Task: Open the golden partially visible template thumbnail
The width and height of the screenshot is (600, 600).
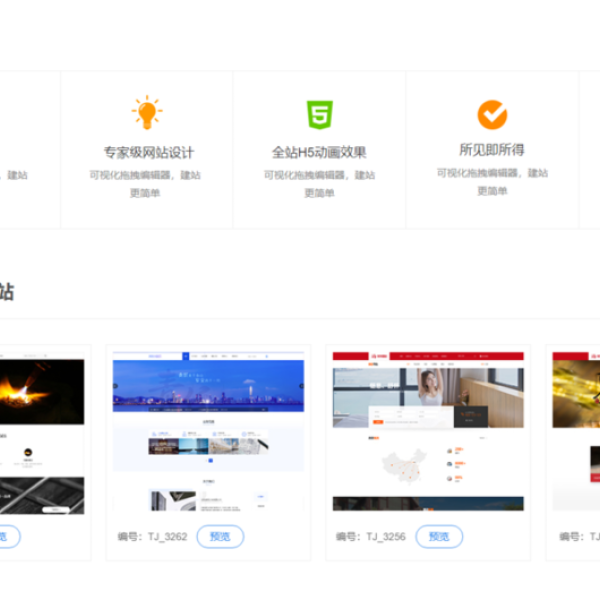Action: coord(576,431)
